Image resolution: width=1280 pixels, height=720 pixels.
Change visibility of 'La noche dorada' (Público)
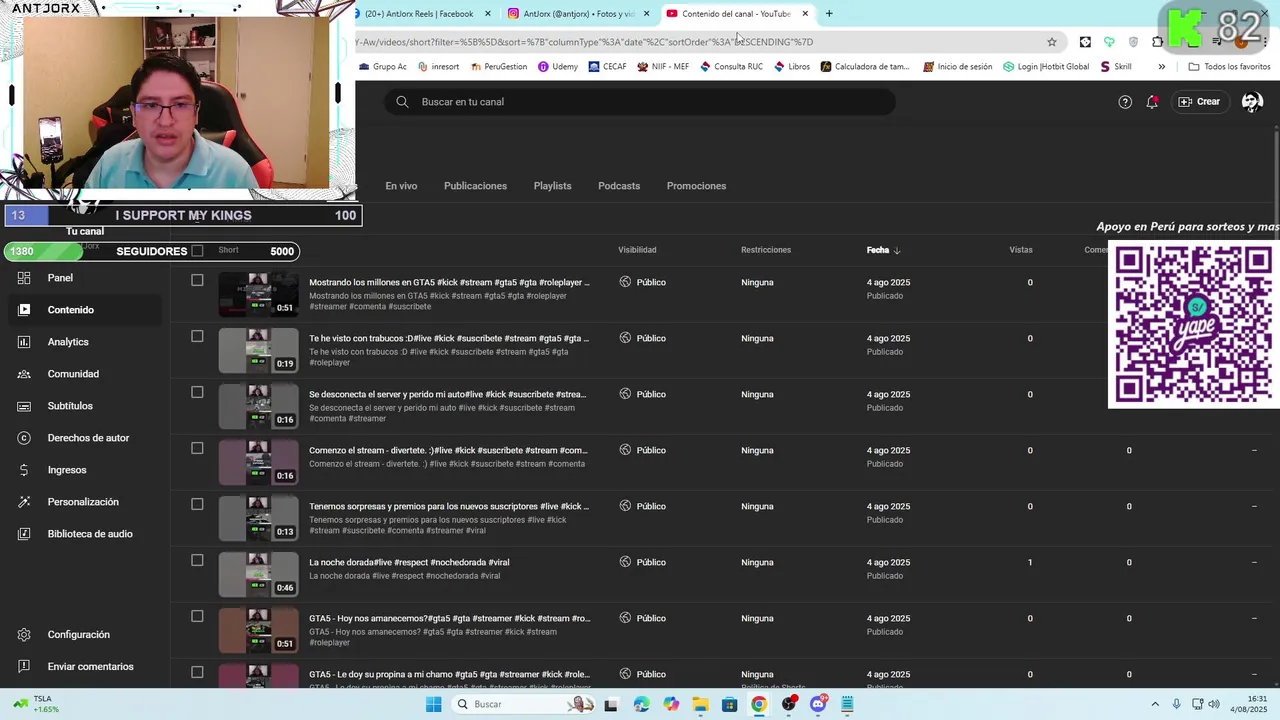642,562
